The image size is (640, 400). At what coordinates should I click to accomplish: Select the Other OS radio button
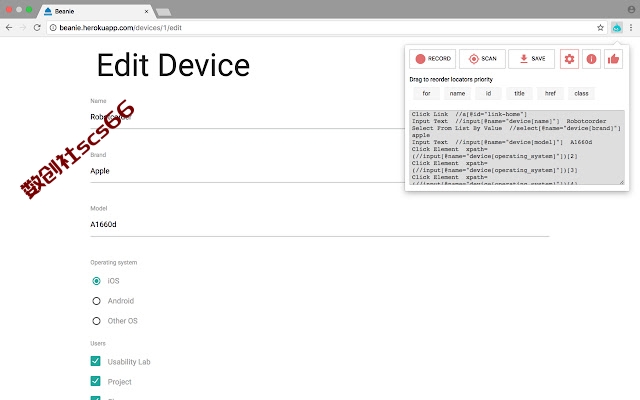tap(96, 321)
